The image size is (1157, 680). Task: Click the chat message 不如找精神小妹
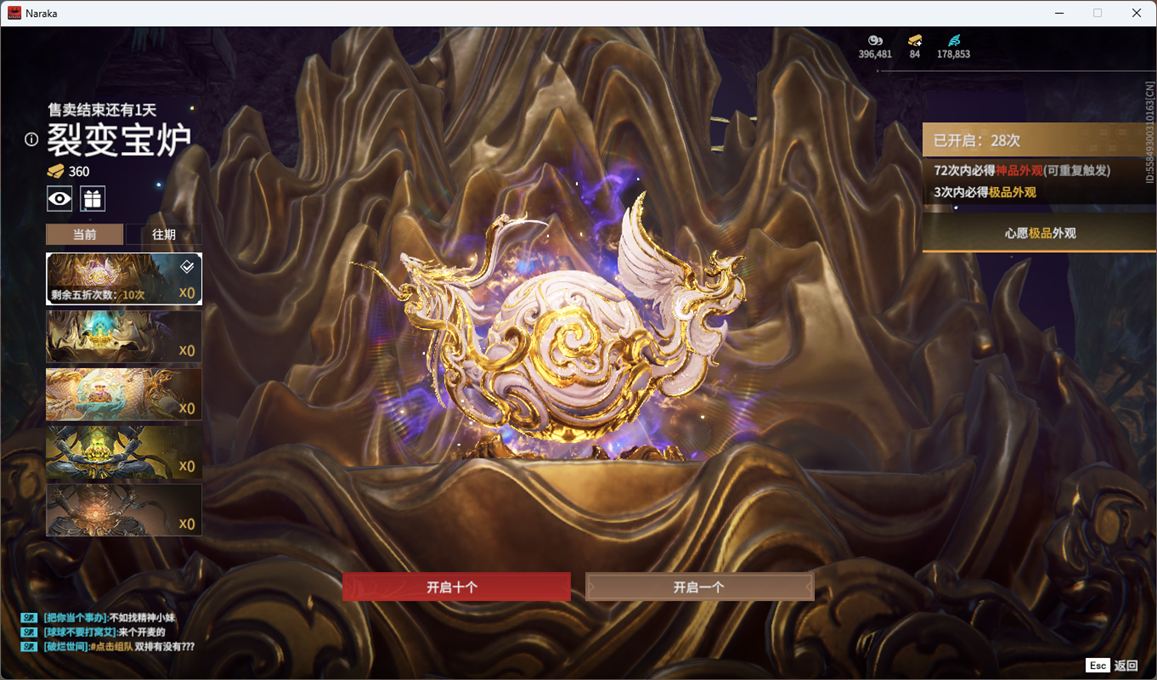coord(142,617)
